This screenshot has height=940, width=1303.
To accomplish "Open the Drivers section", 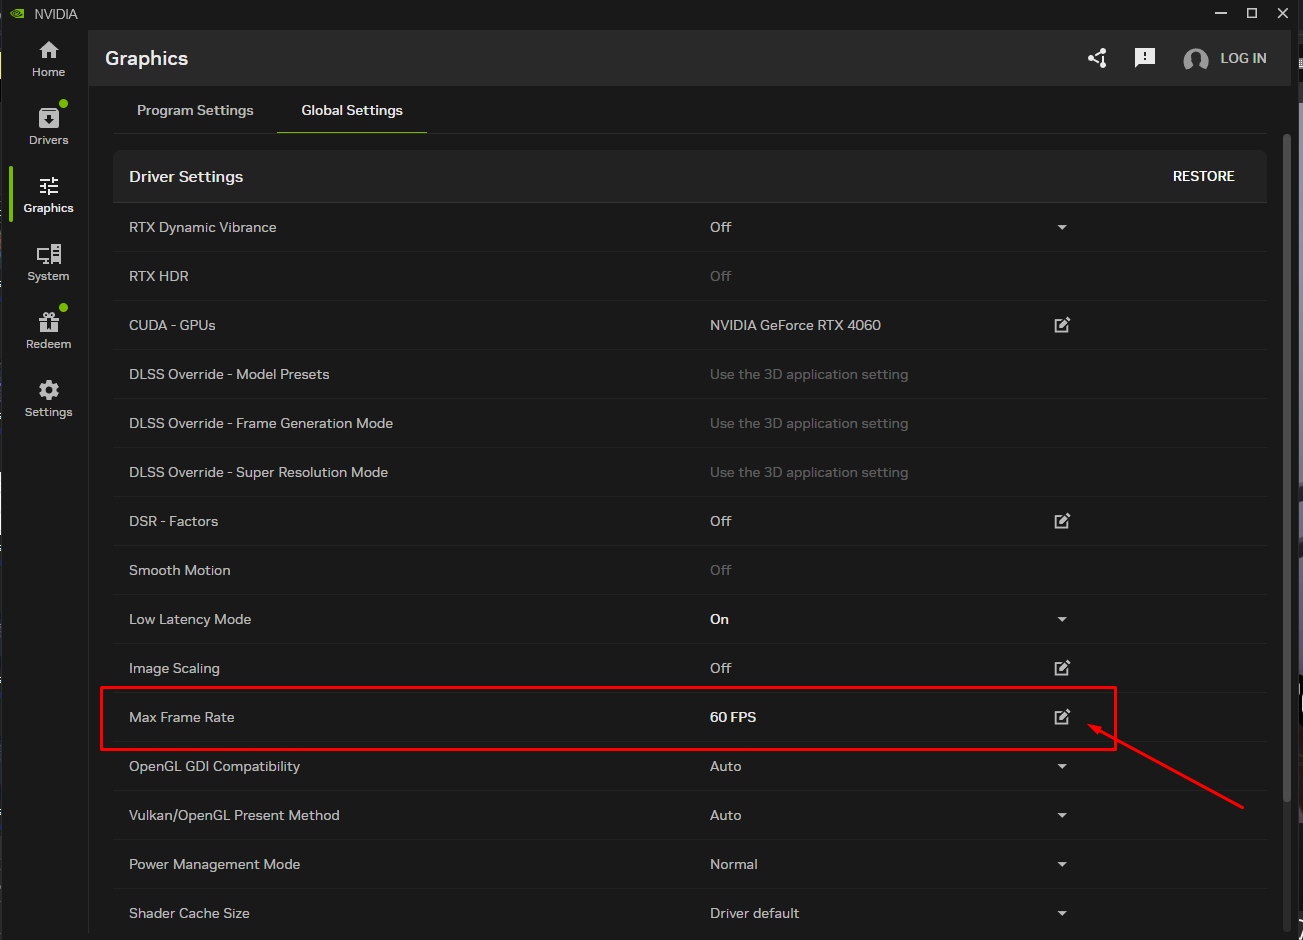I will click(x=48, y=126).
